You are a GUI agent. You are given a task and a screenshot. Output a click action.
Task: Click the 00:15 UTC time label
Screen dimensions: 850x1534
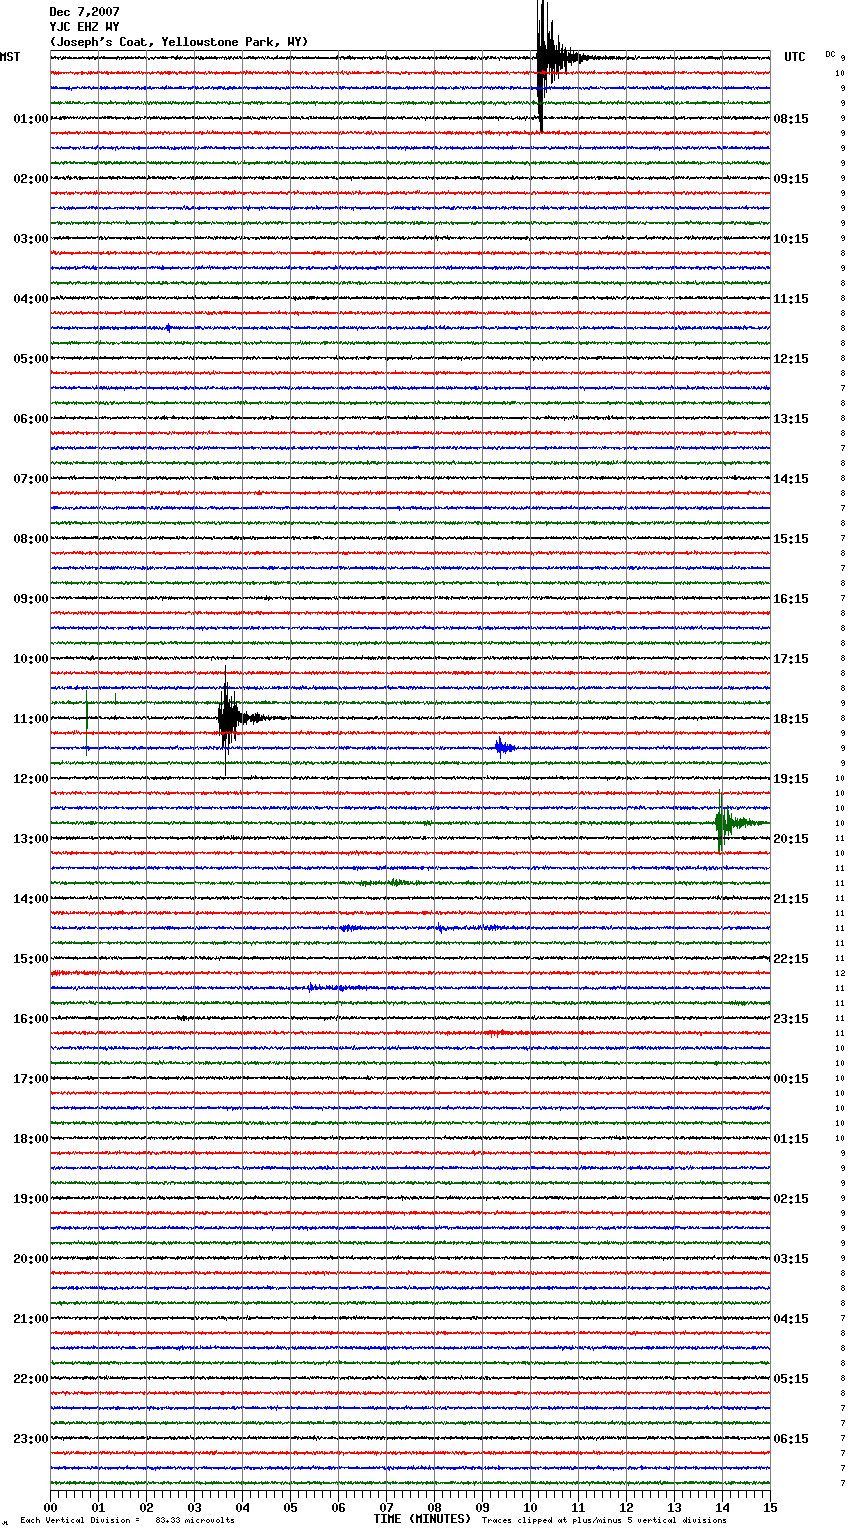click(791, 1078)
